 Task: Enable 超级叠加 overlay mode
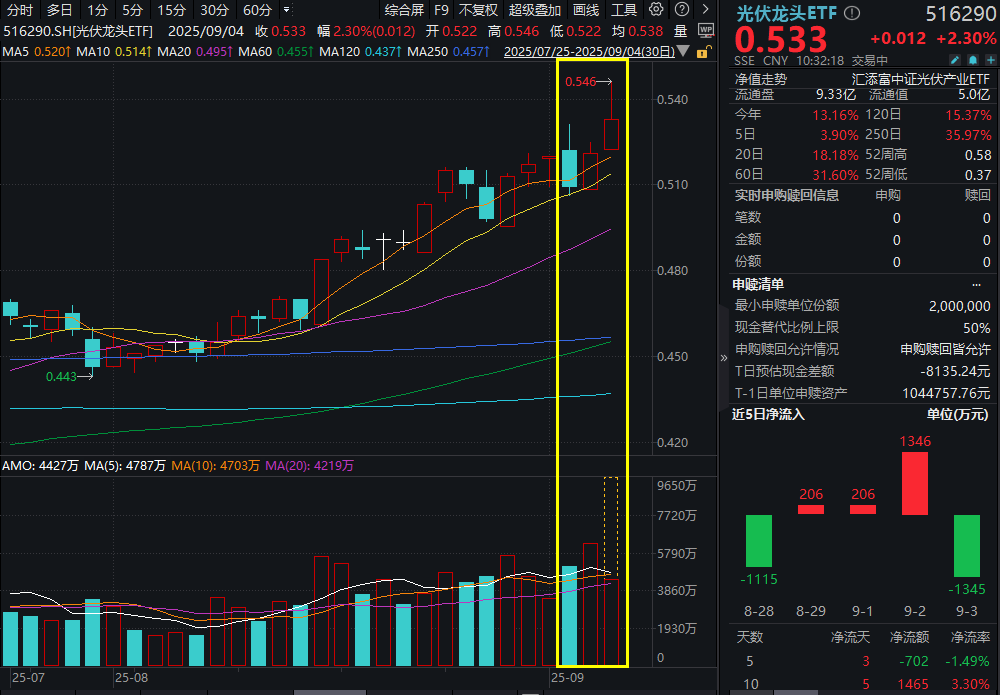(533, 10)
